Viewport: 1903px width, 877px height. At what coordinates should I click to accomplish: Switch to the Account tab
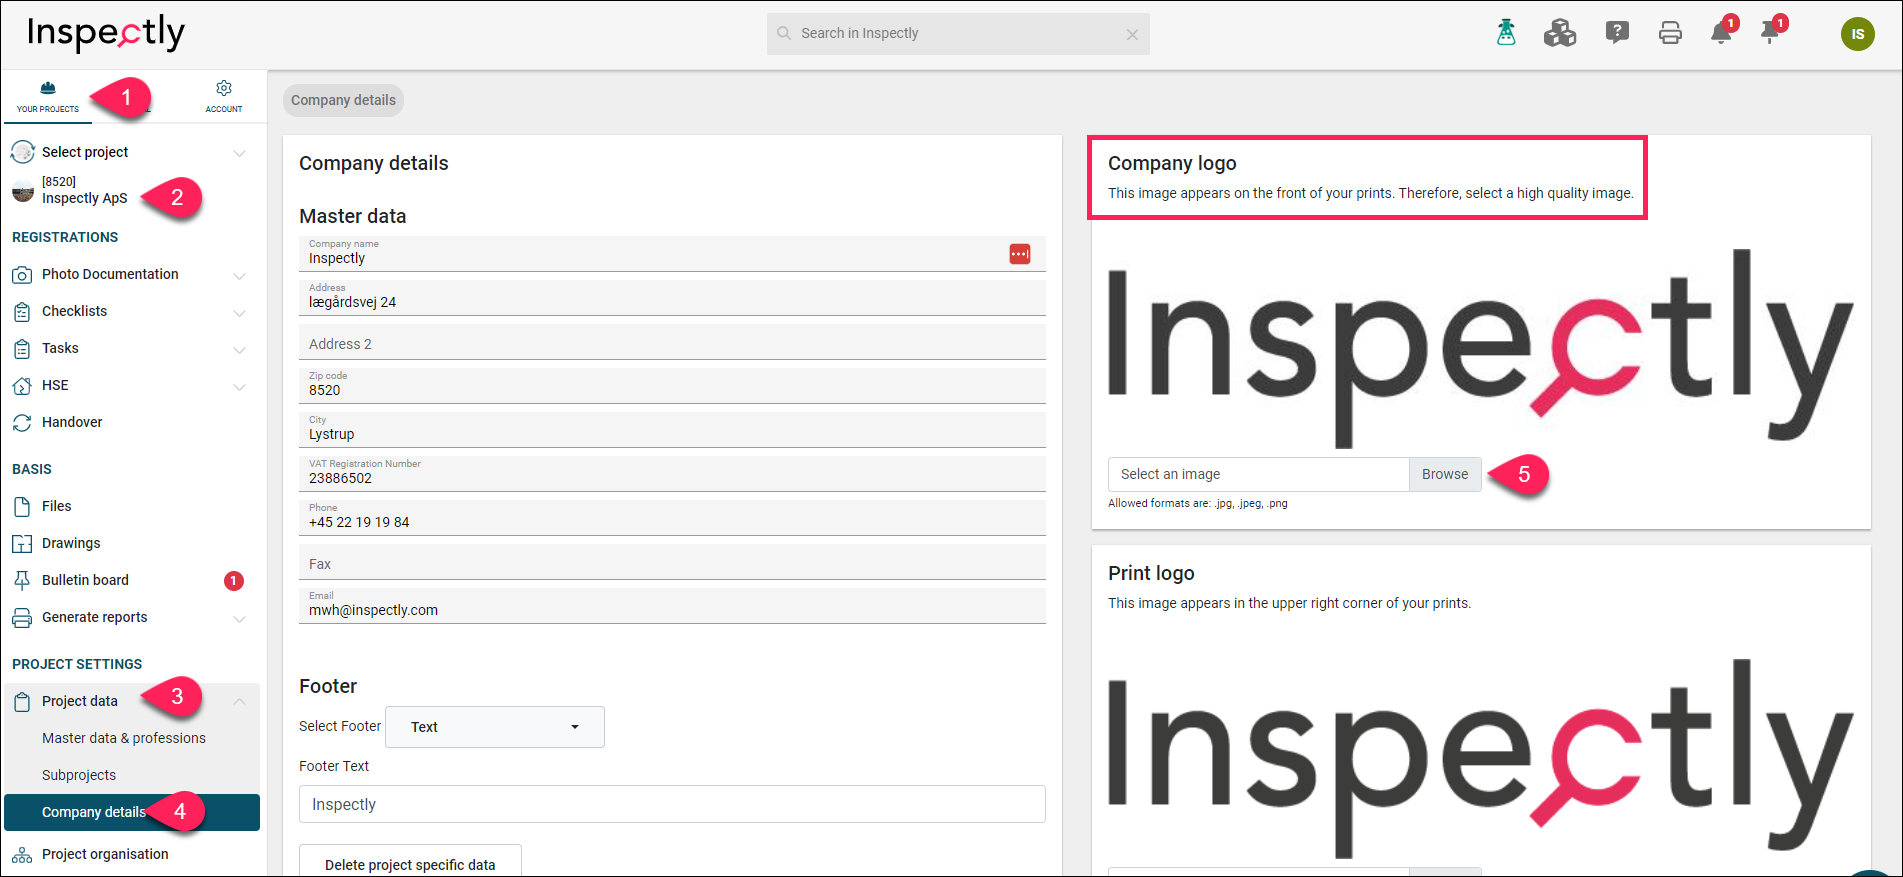pyautogui.click(x=224, y=97)
